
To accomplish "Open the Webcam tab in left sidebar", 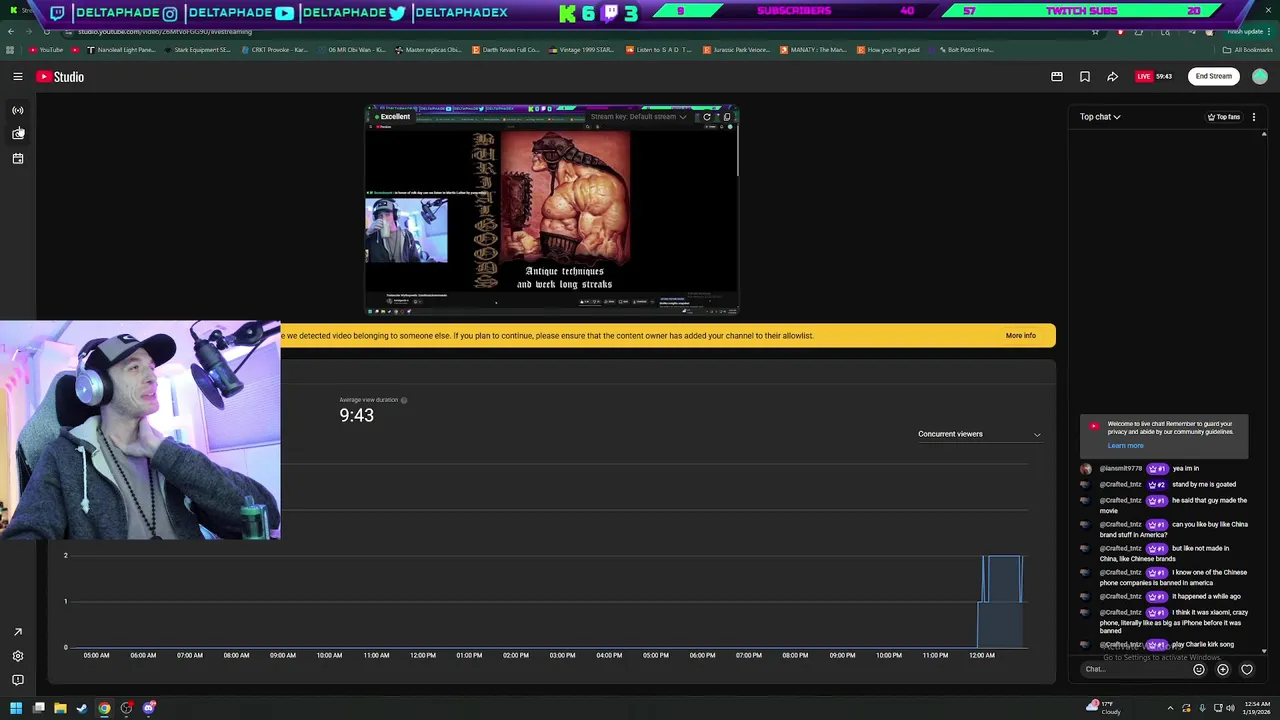I will coord(18,134).
